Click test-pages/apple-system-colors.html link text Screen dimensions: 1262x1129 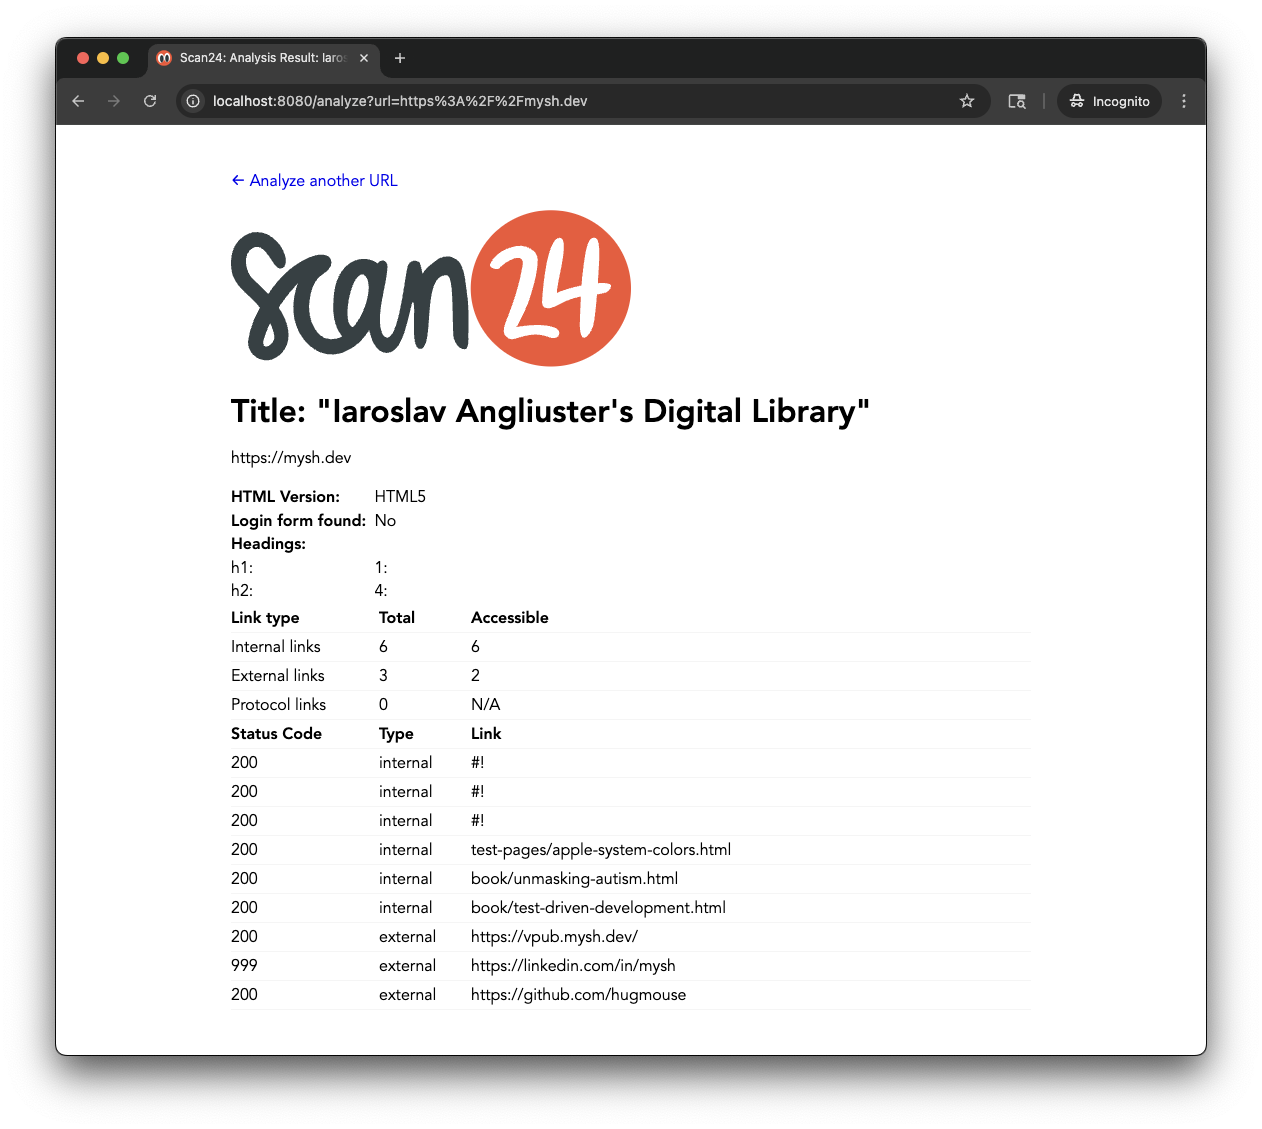(x=601, y=850)
